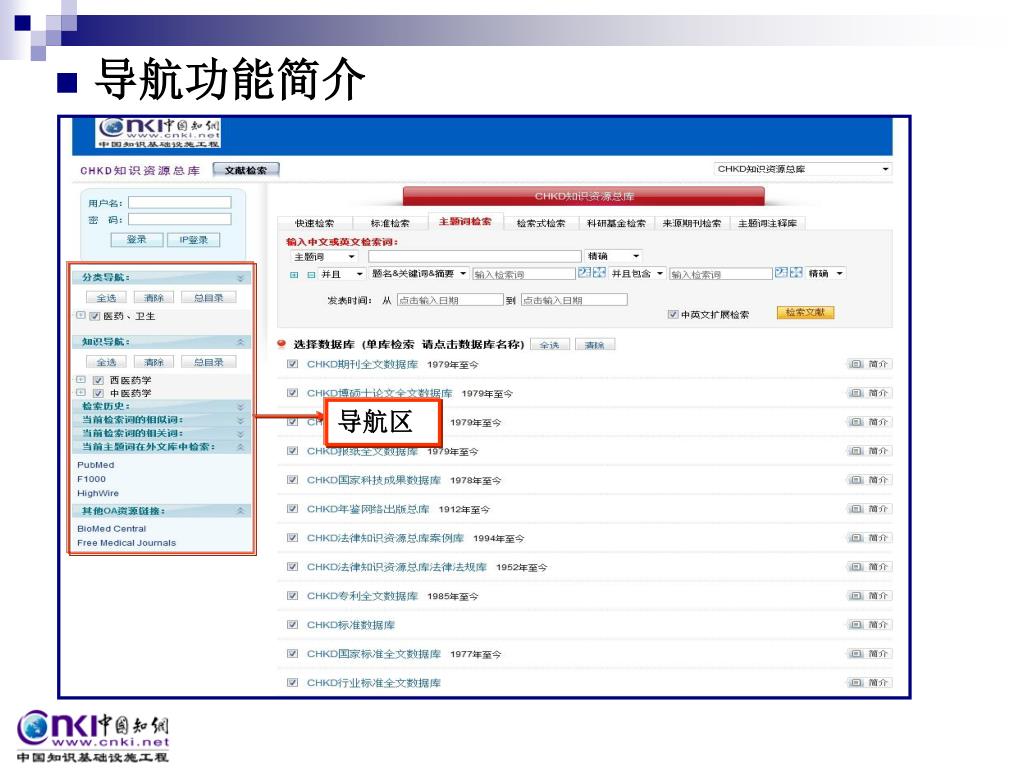Open 简介 for CHKD法律知识资源总库案例库
The image size is (1024, 768).
870,538
